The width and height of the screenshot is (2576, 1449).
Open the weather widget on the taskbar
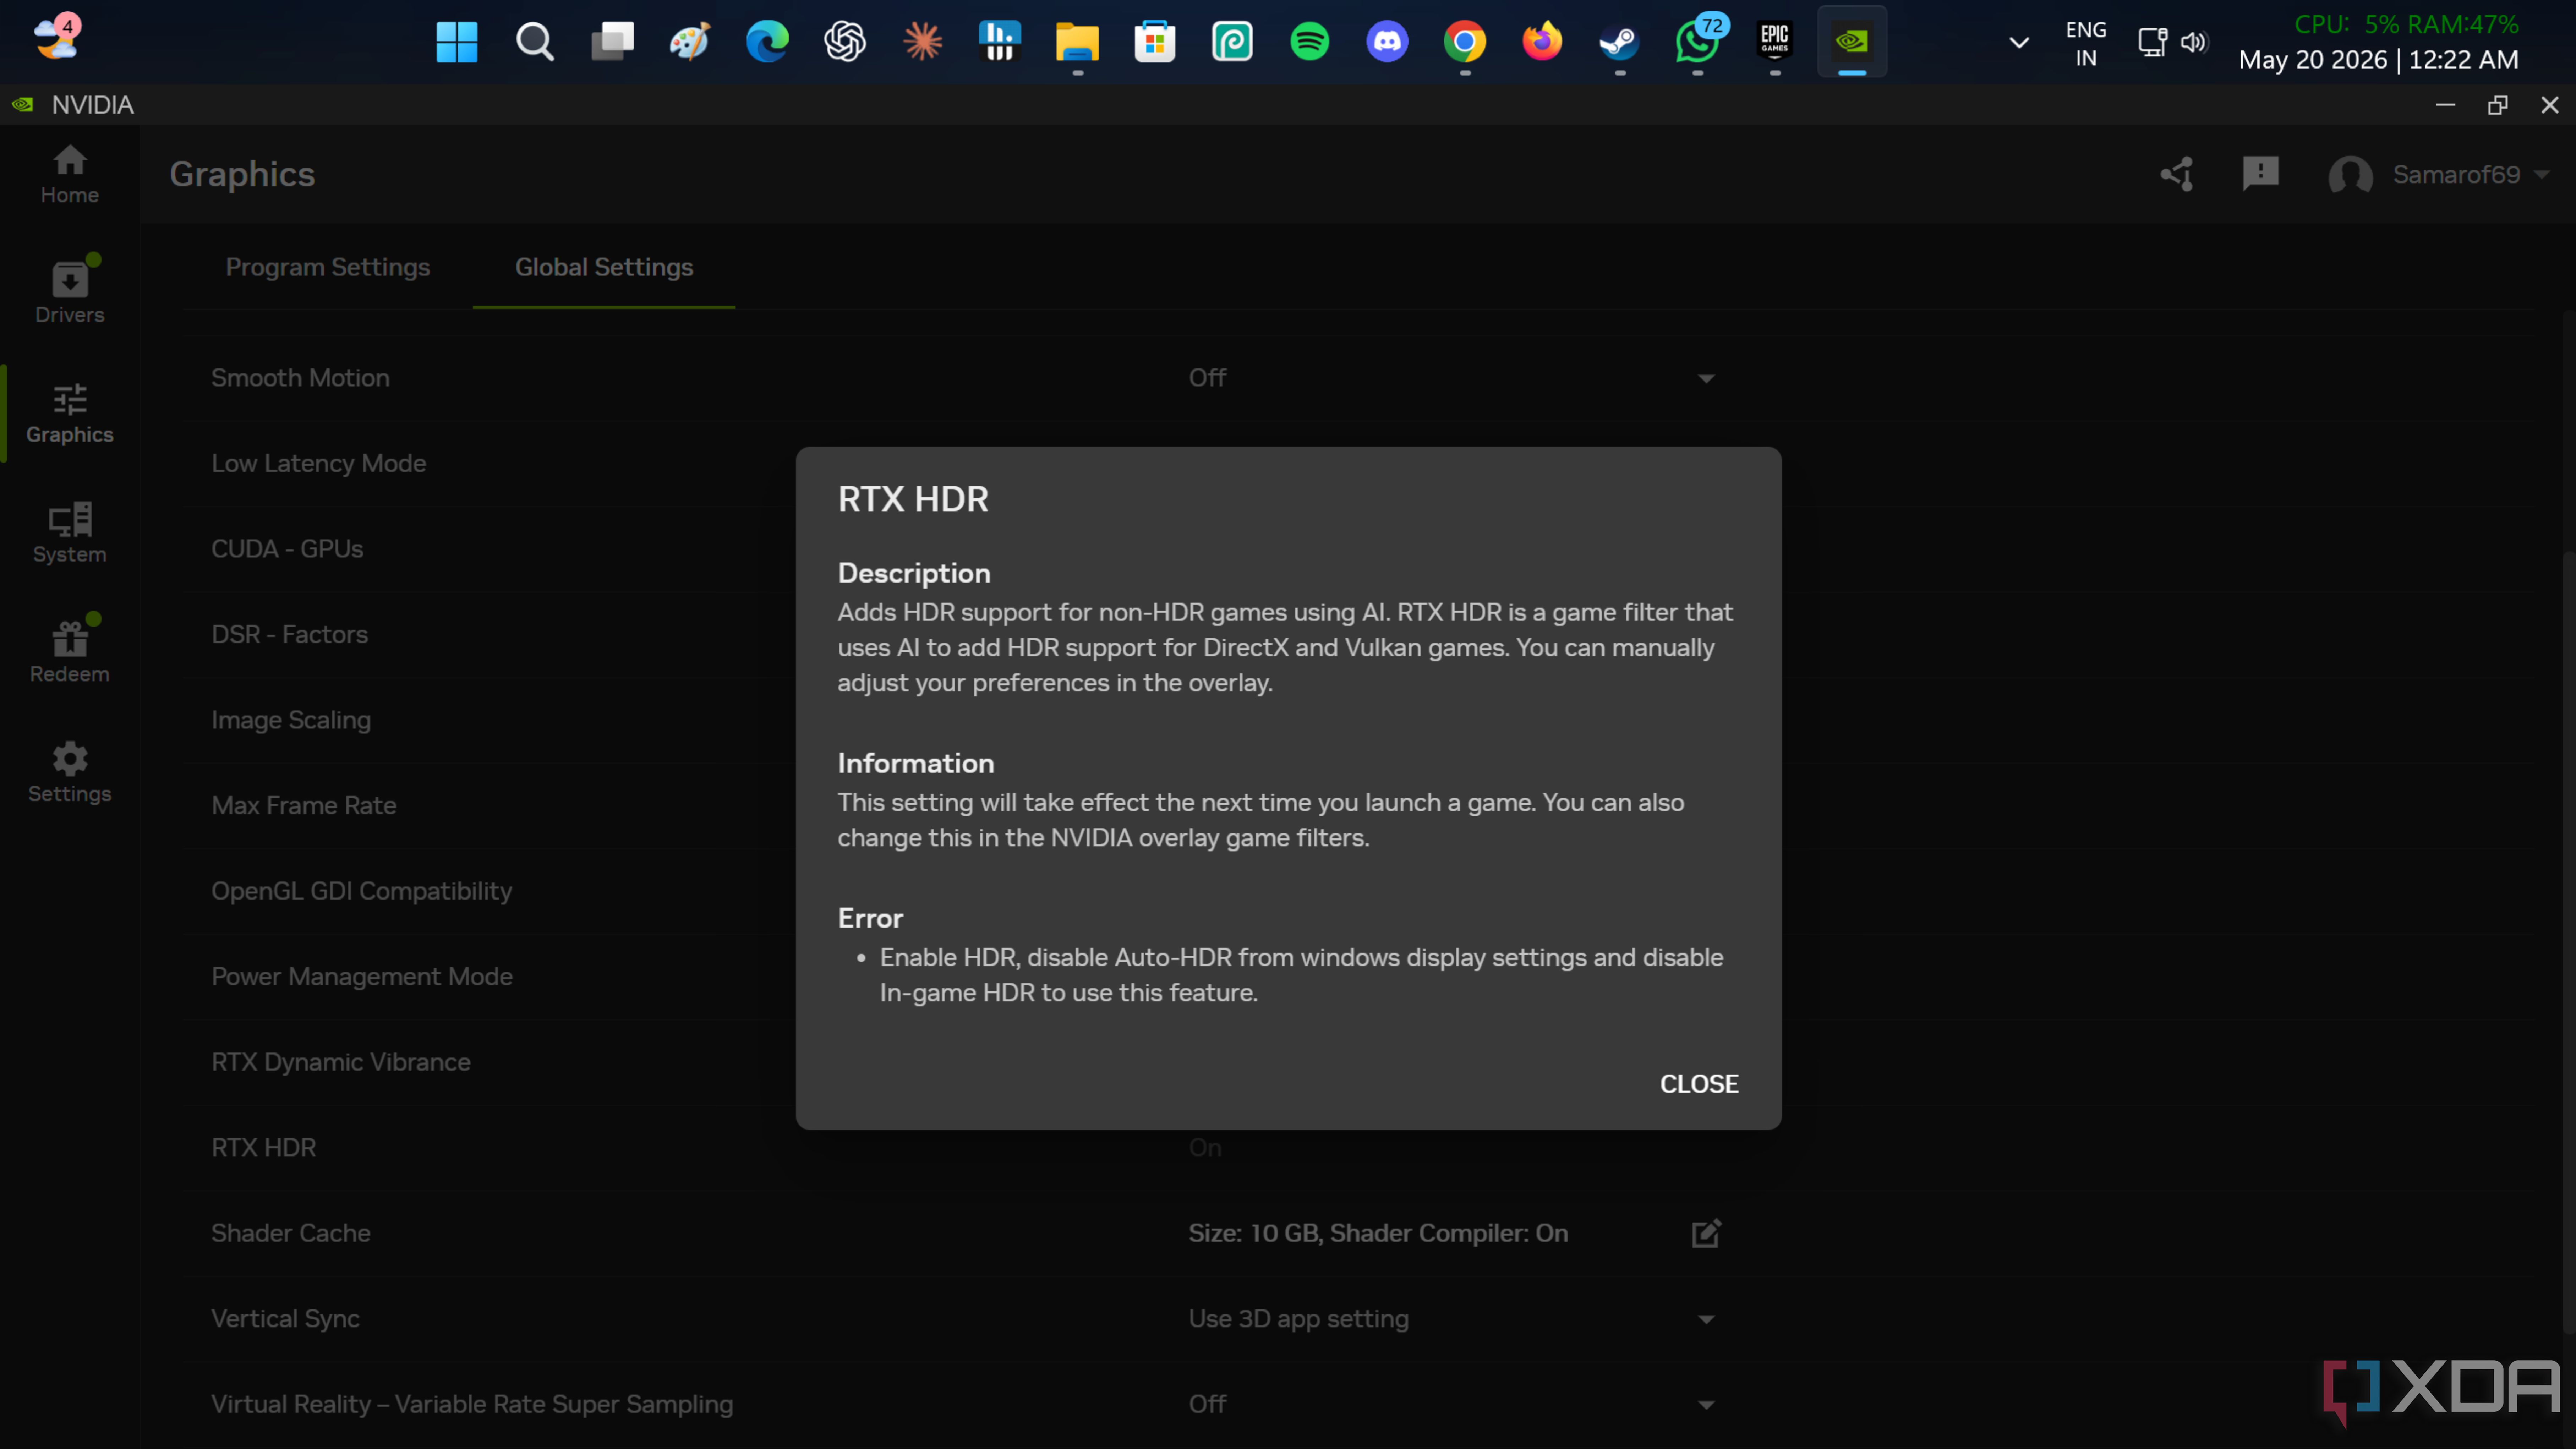(57, 38)
